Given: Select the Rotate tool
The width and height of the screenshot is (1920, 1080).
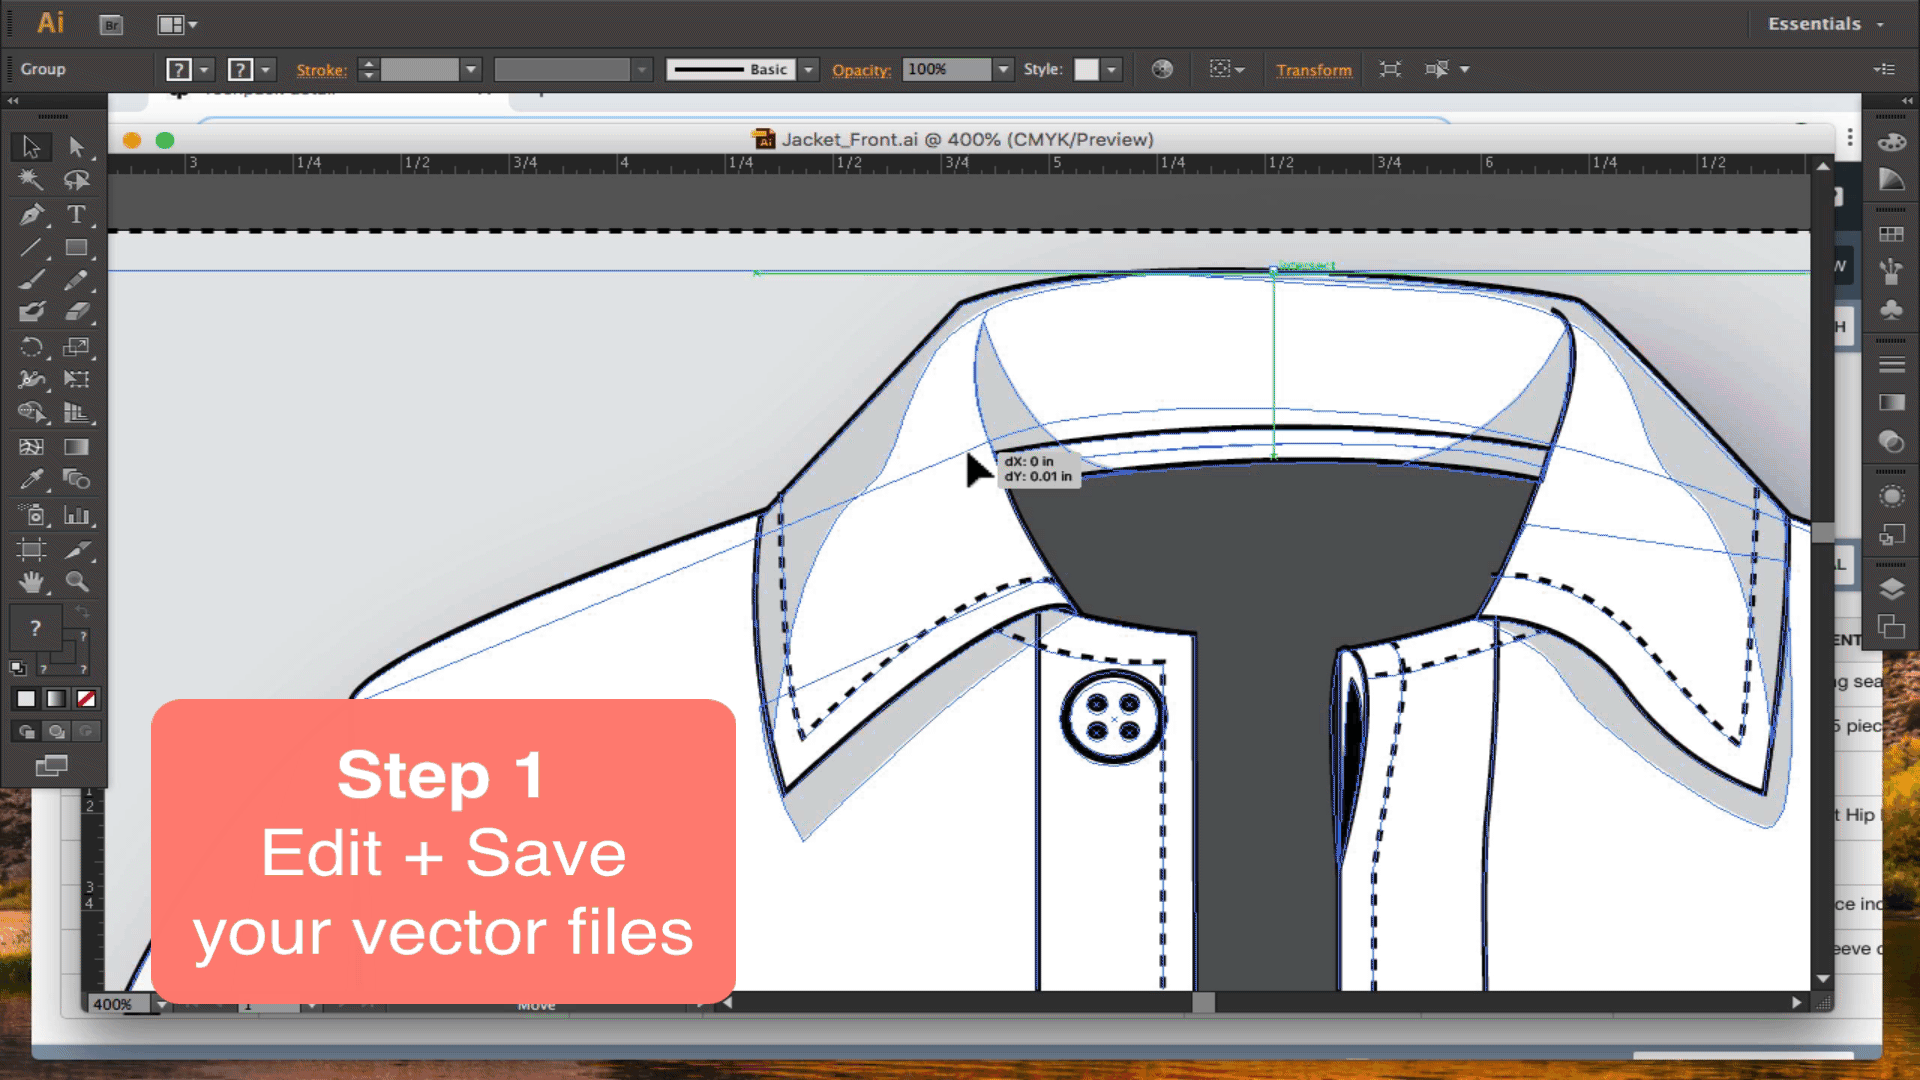Looking at the screenshot, I should [32, 345].
